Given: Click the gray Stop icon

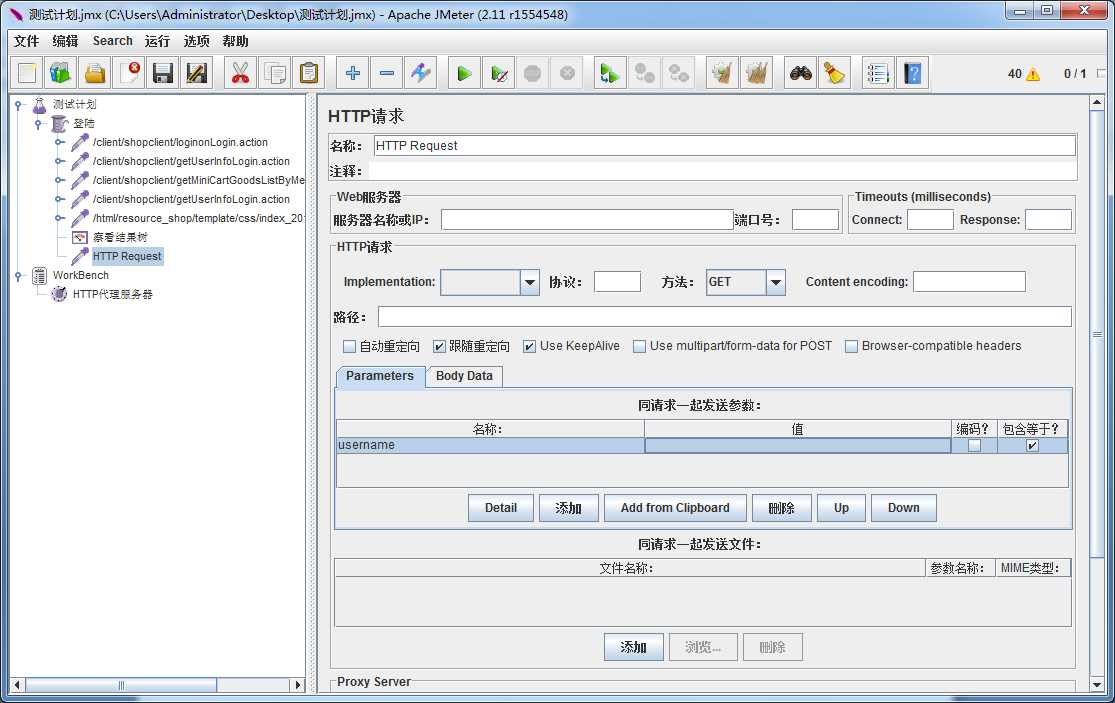Looking at the screenshot, I should 533,73.
